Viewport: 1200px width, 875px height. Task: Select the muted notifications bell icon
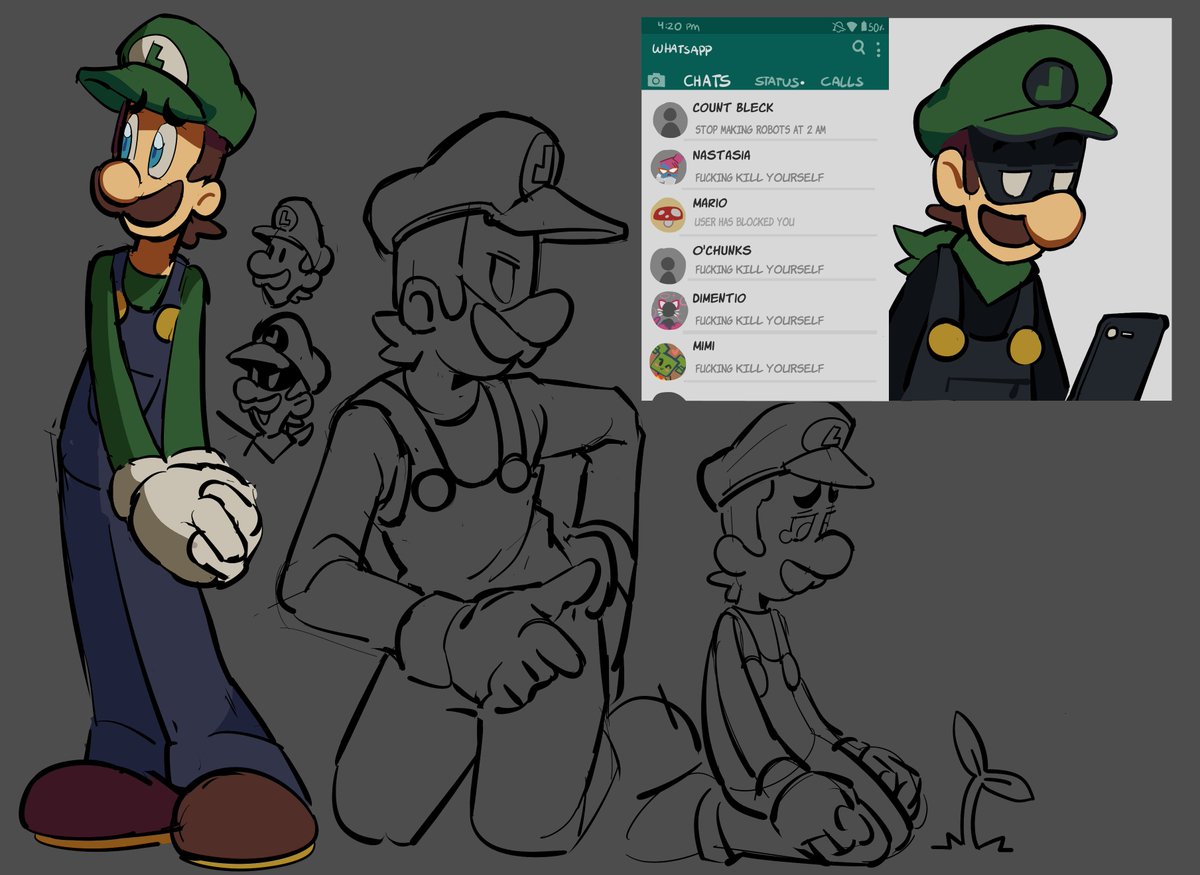coord(838,25)
